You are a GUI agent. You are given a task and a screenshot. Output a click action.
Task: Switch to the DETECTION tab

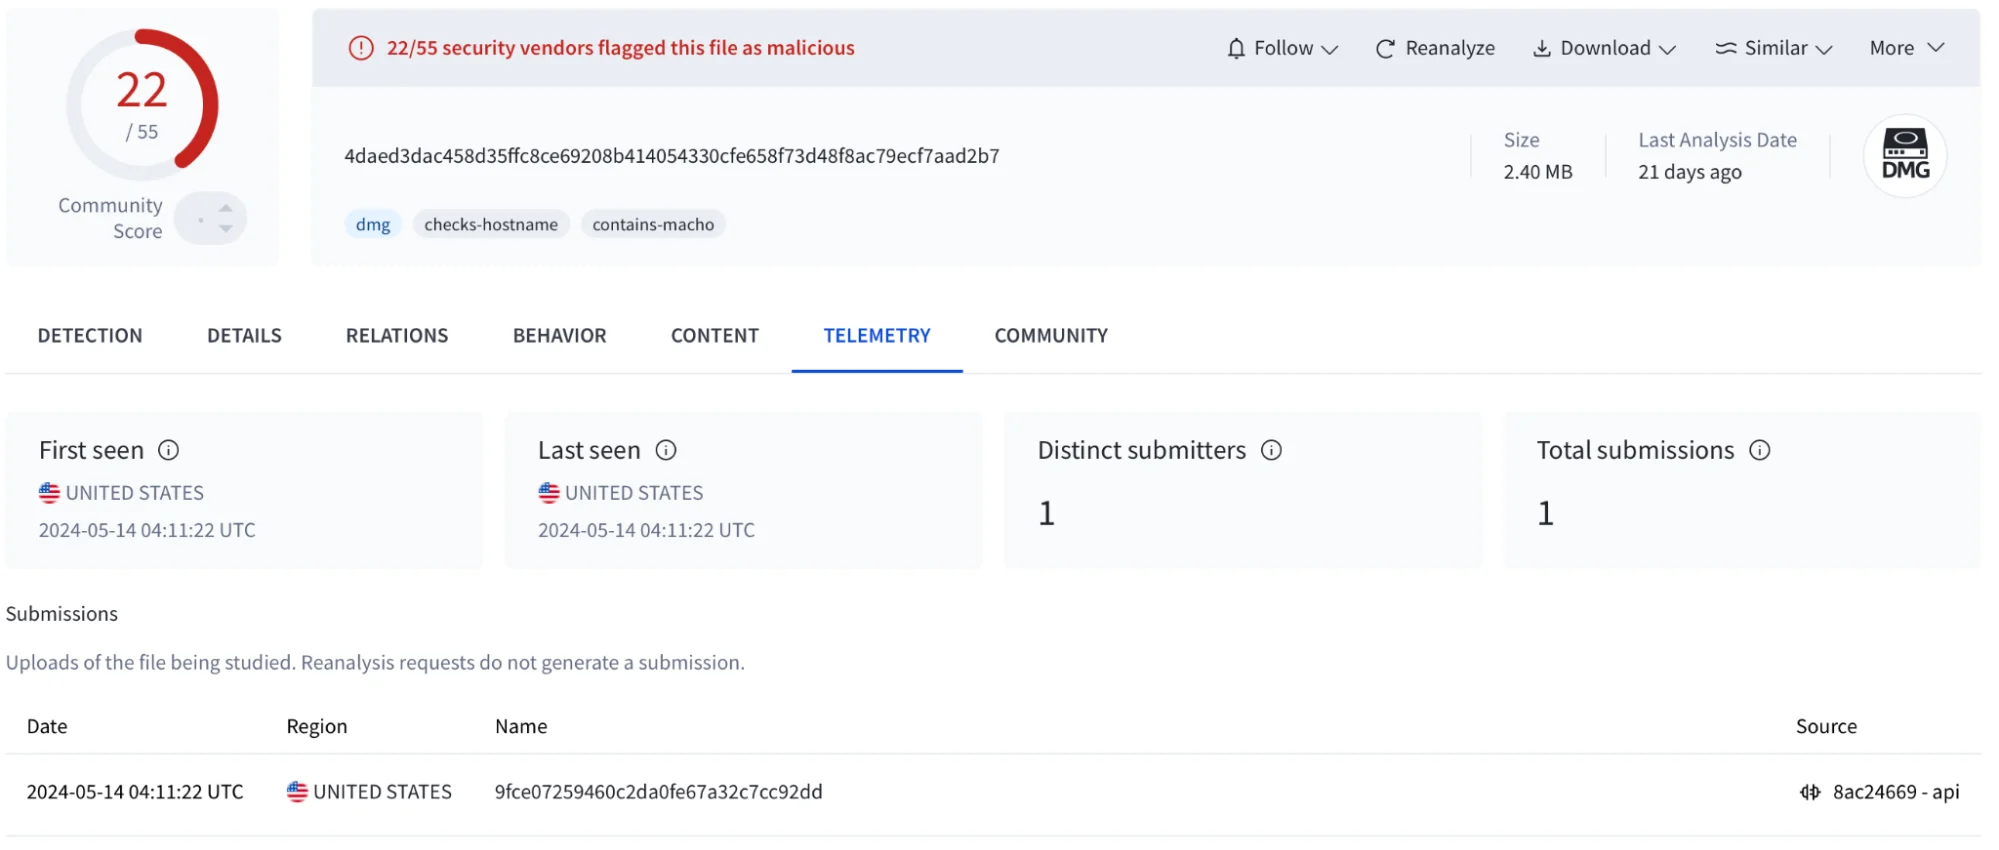(x=90, y=336)
